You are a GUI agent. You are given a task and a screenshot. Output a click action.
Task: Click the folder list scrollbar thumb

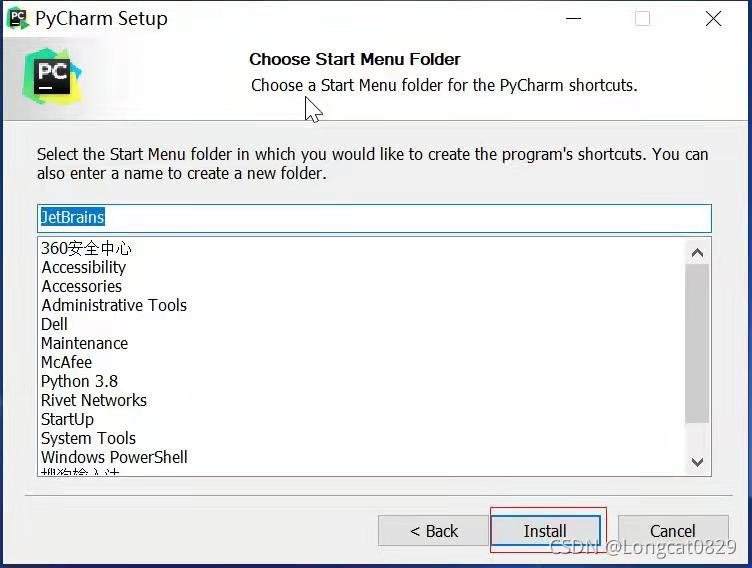tap(697, 344)
